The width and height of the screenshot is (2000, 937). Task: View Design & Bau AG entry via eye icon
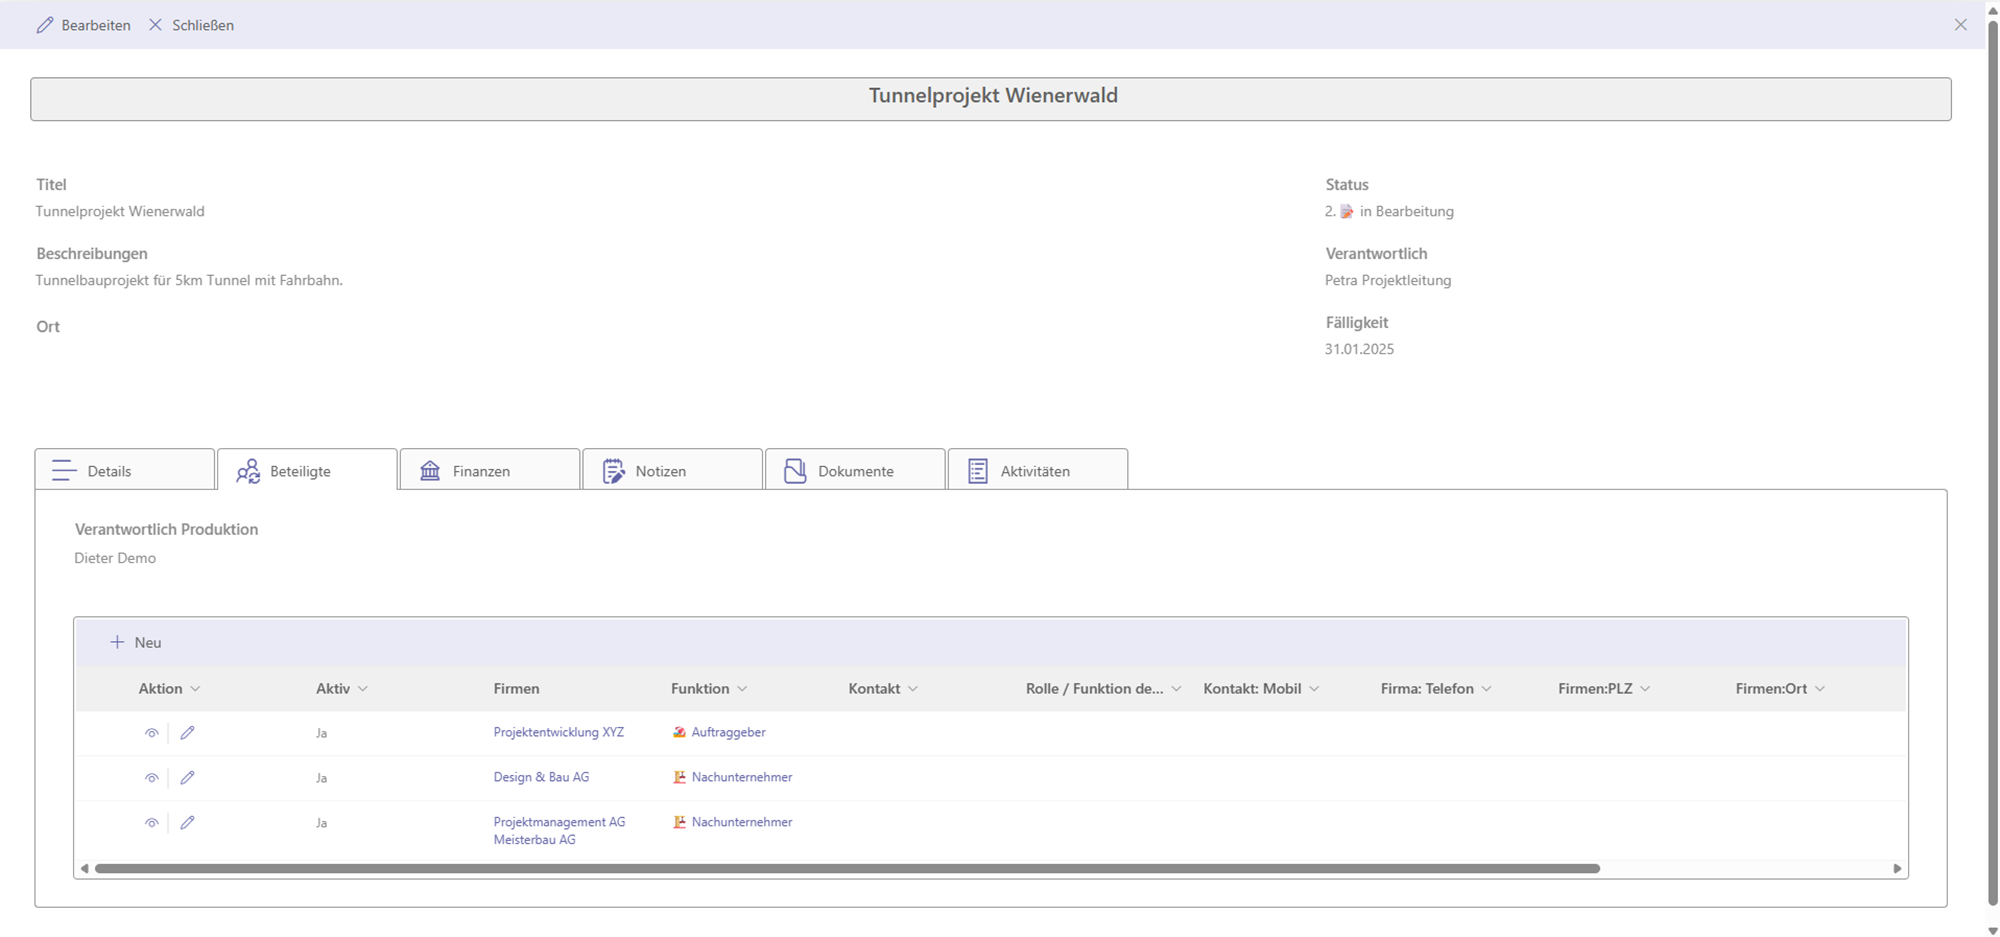pyautogui.click(x=151, y=778)
